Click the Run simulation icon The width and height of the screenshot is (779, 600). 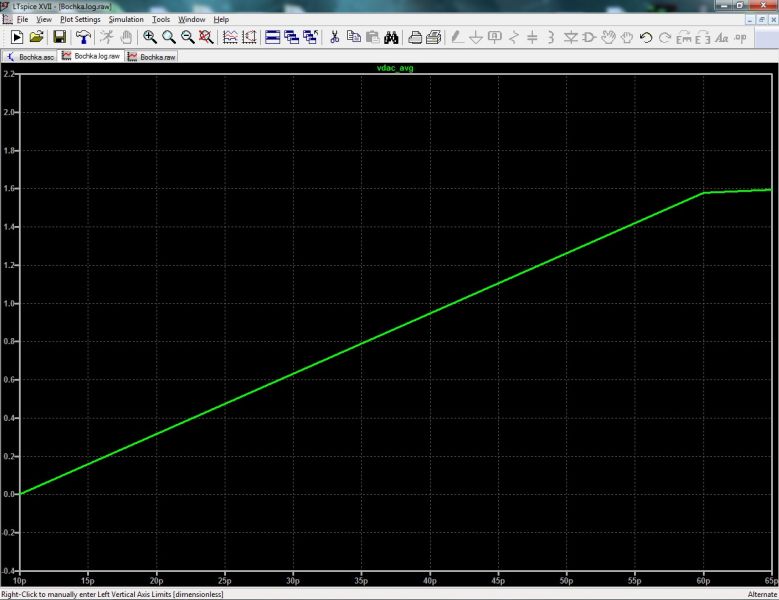tap(16, 37)
